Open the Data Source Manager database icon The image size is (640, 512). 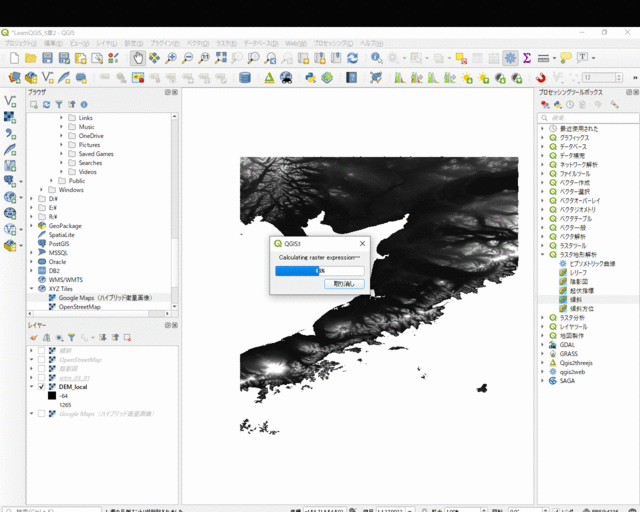(x=244, y=78)
